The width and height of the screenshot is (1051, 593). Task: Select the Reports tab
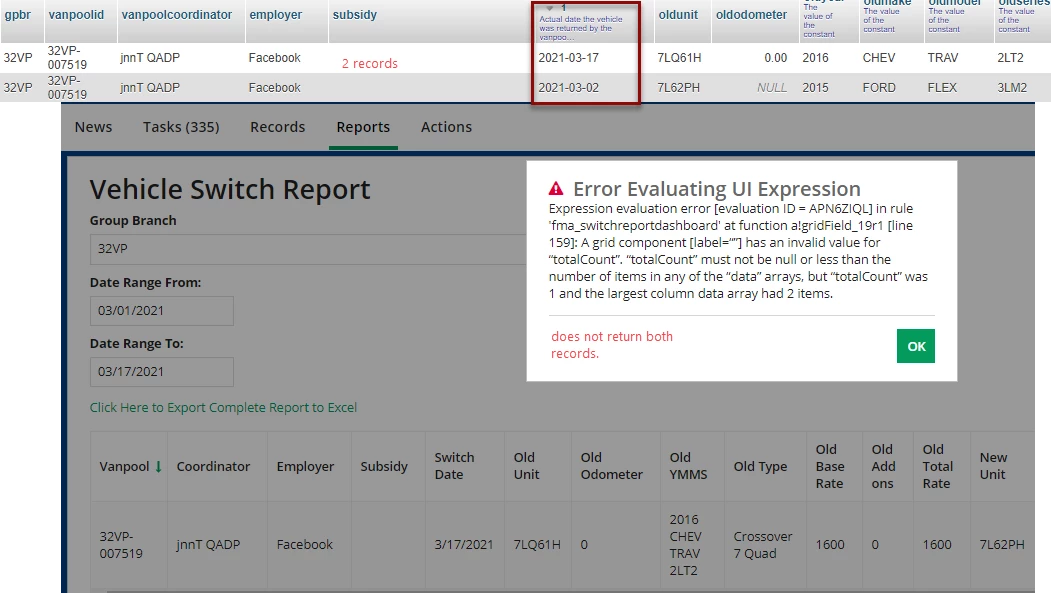pos(363,127)
